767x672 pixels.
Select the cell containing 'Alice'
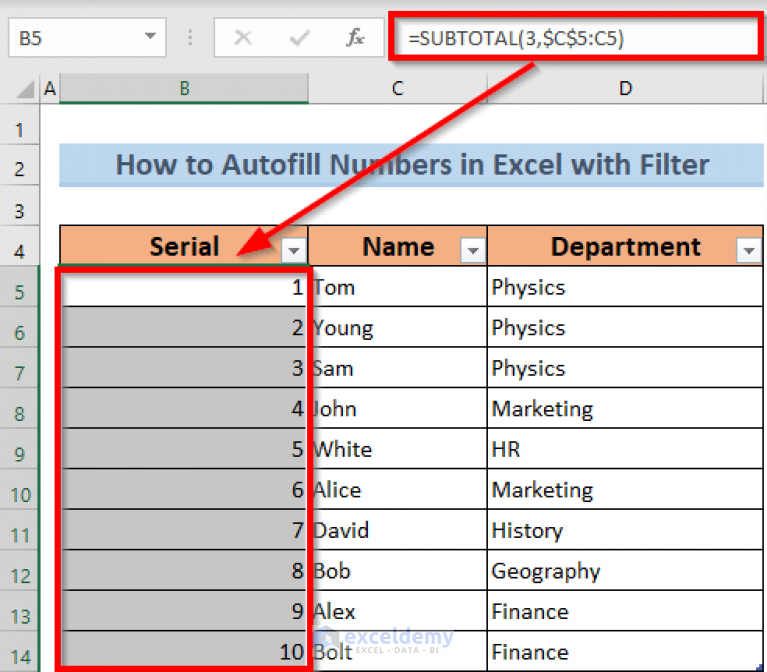[x=398, y=490]
